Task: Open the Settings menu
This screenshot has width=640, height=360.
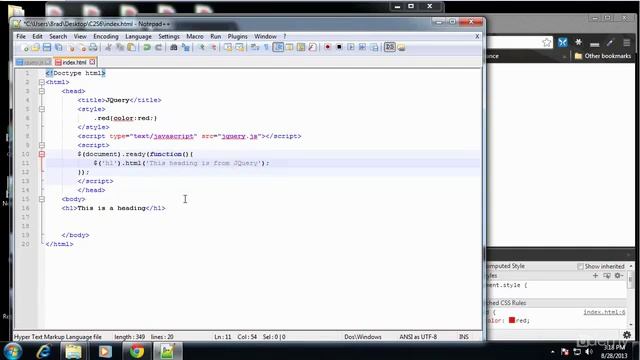Action: (169, 36)
